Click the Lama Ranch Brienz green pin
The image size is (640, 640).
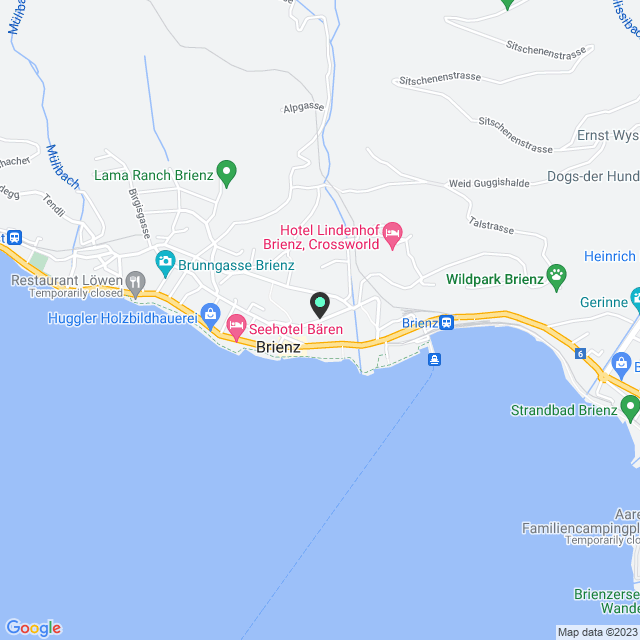(227, 173)
